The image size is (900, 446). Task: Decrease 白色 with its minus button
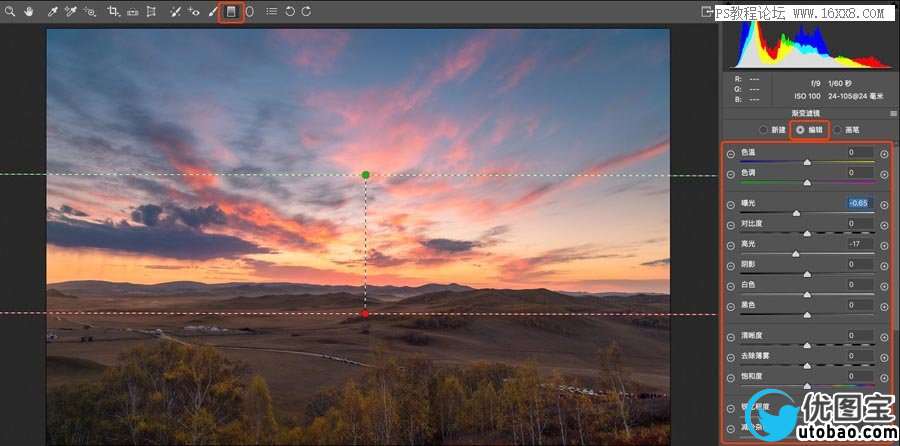click(x=730, y=286)
